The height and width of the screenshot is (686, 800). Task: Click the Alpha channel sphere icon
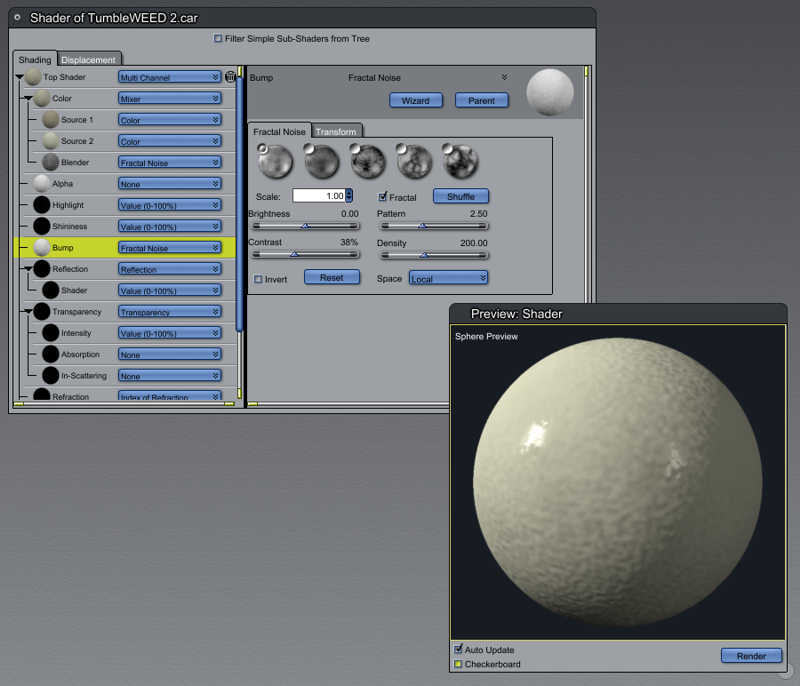pyautogui.click(x=42, y=184)
